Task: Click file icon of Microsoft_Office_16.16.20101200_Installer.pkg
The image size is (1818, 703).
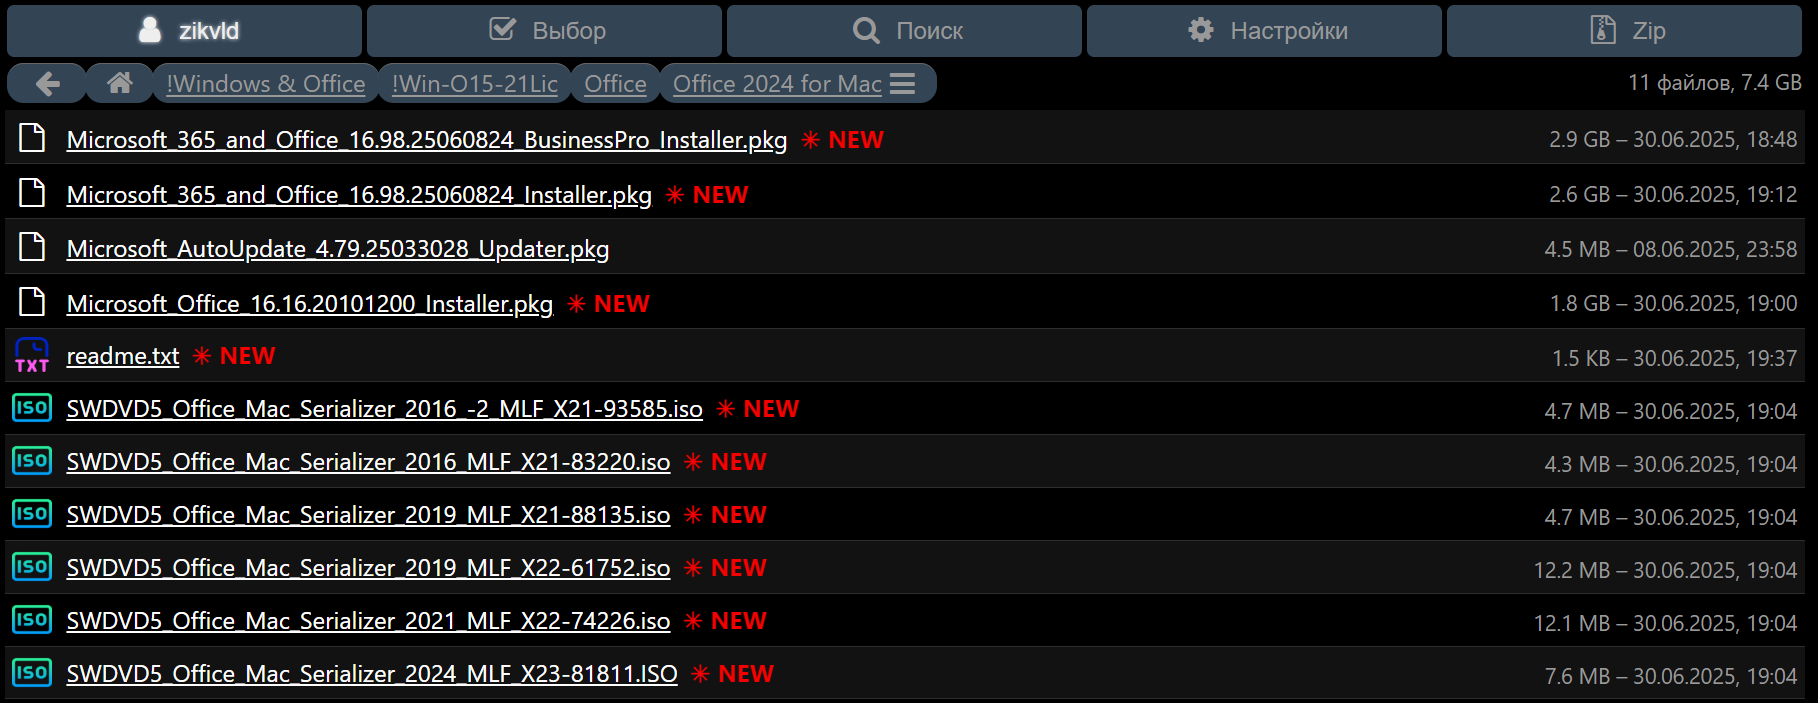Action: pyautogui.click(x=32, y=301)
